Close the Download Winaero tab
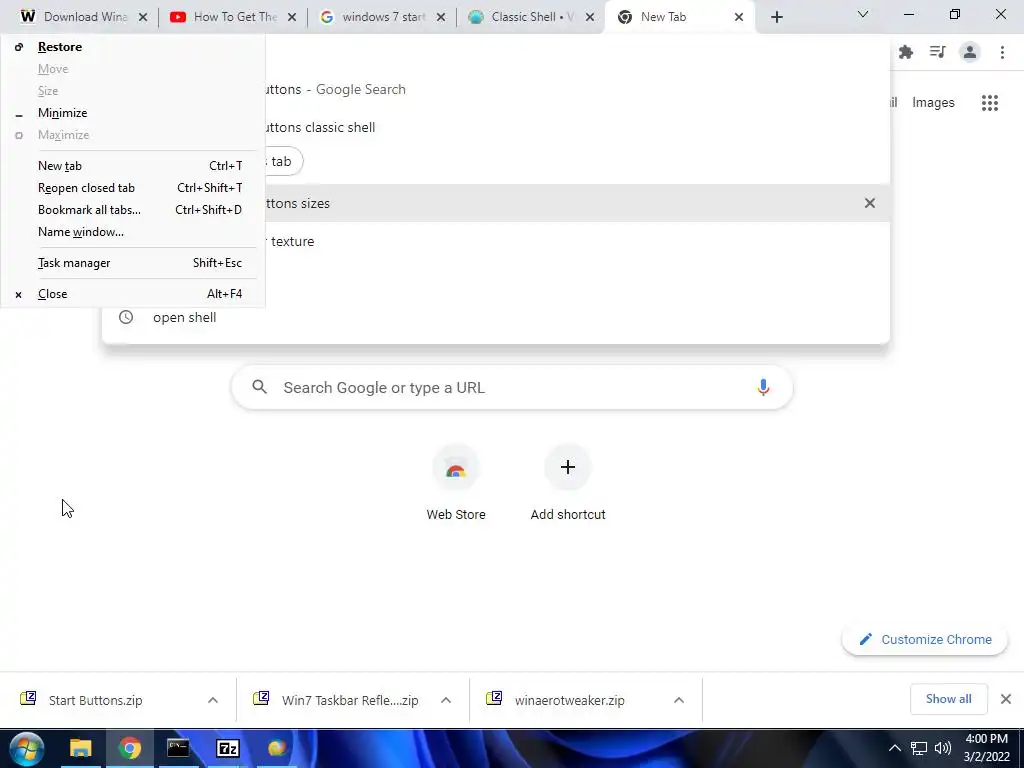Screen dimensions: 1024x768 click(x=143, y=17)
